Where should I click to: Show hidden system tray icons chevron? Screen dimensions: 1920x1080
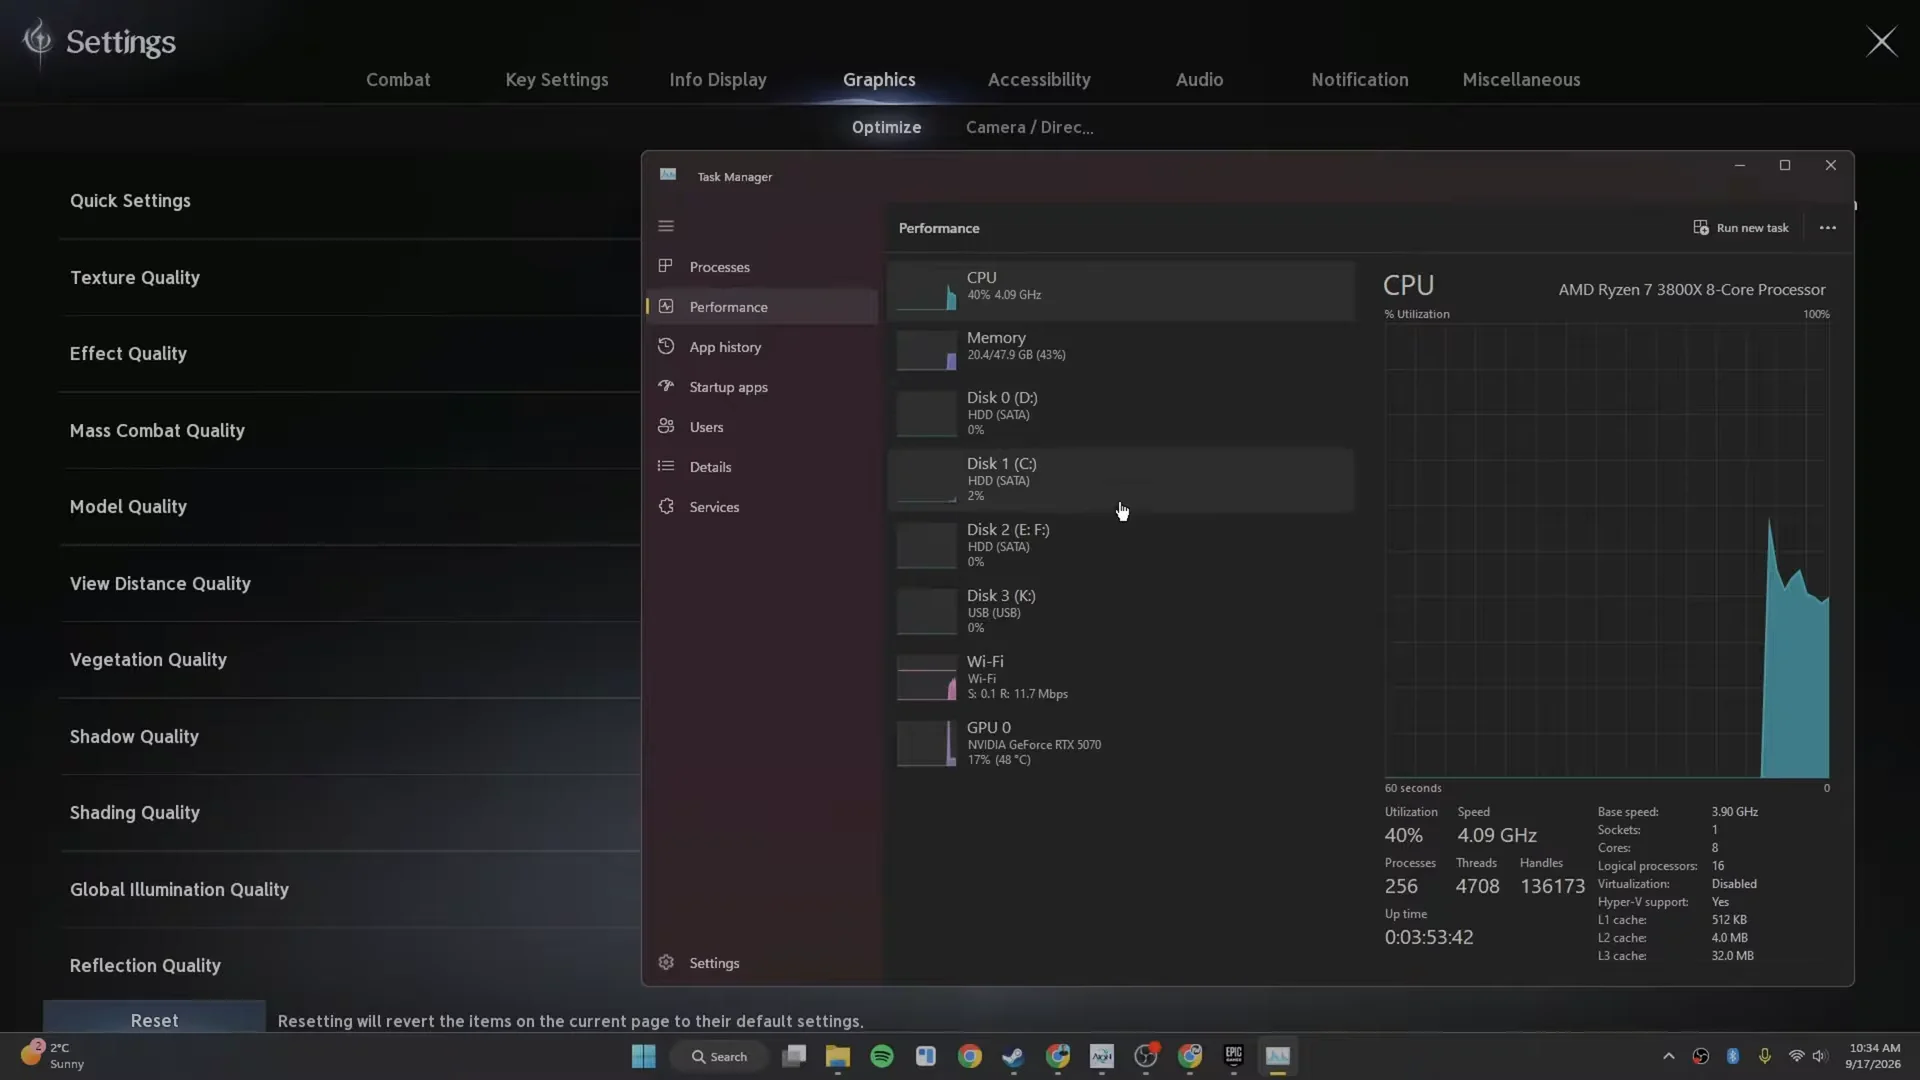(x=1668, y=1056)
